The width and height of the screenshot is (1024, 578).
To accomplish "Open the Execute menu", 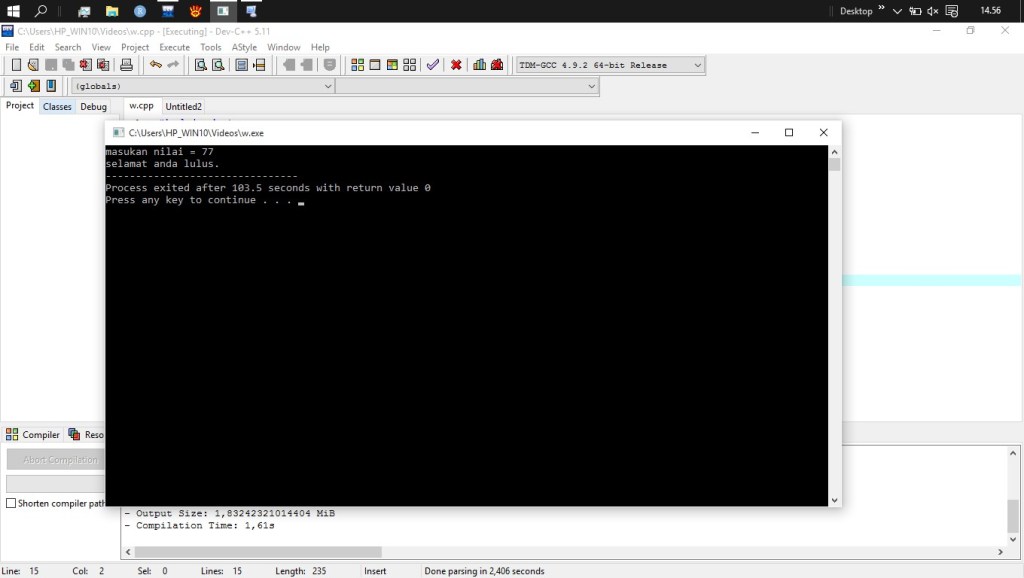I will (x=174, y=47).
